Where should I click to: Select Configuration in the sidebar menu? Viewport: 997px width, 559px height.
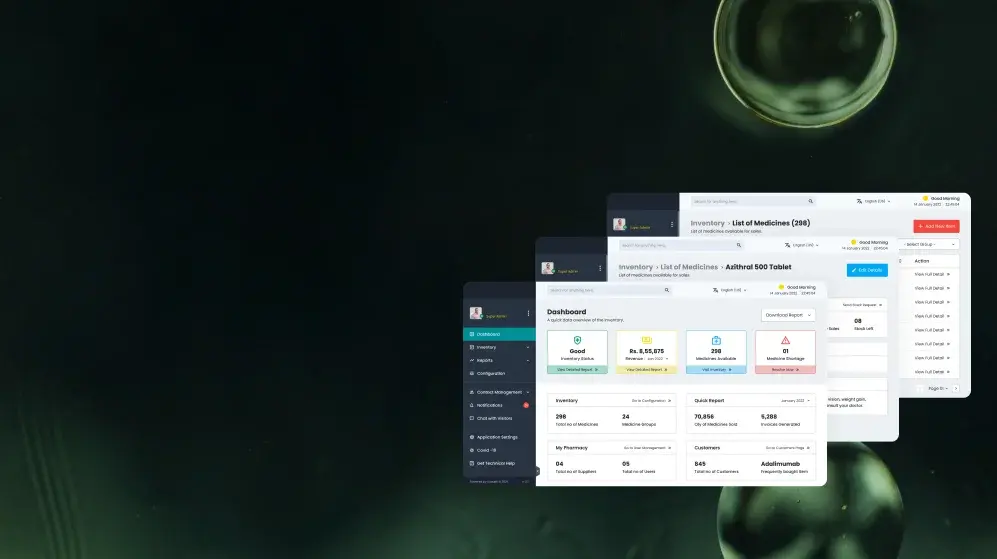click(490, 373)
